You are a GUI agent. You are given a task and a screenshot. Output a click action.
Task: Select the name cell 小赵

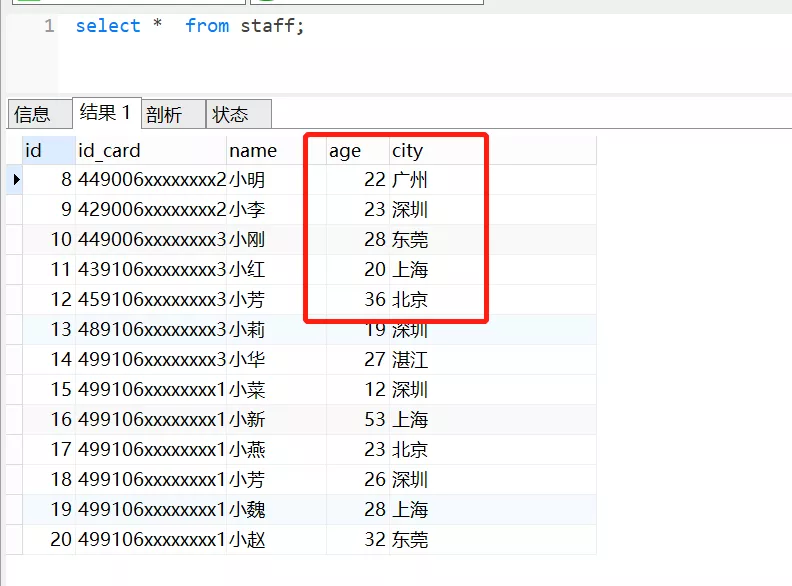coord(276,540)
